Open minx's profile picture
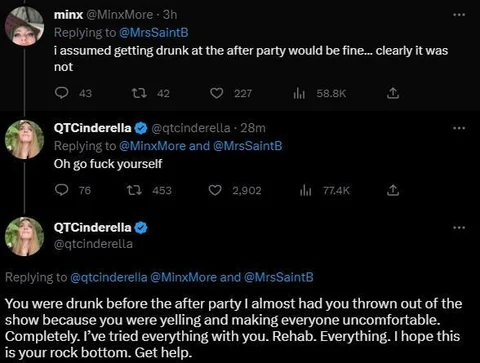The height and width of the screenshot is (363, 480). [x=24, y=26]
